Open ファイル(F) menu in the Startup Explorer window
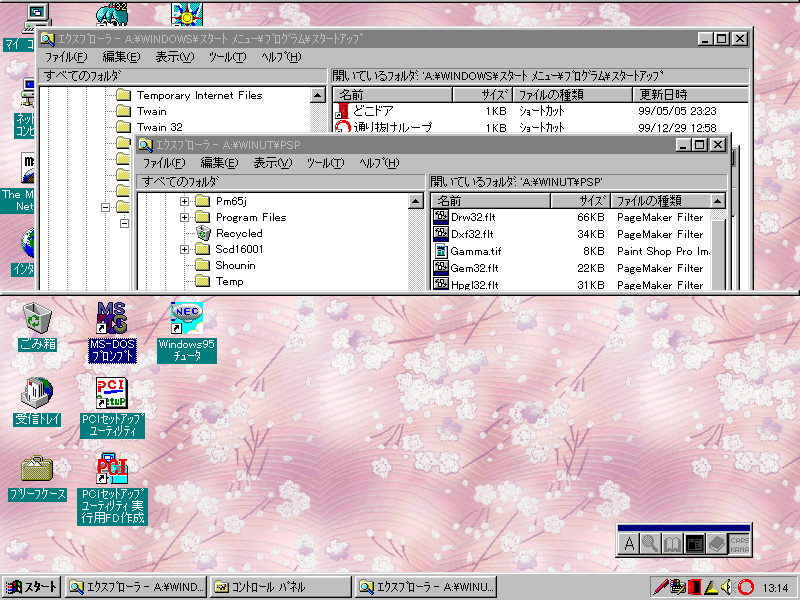Image resolution: width=800 pixels, height=600 pixels. (x=66, y=57)
